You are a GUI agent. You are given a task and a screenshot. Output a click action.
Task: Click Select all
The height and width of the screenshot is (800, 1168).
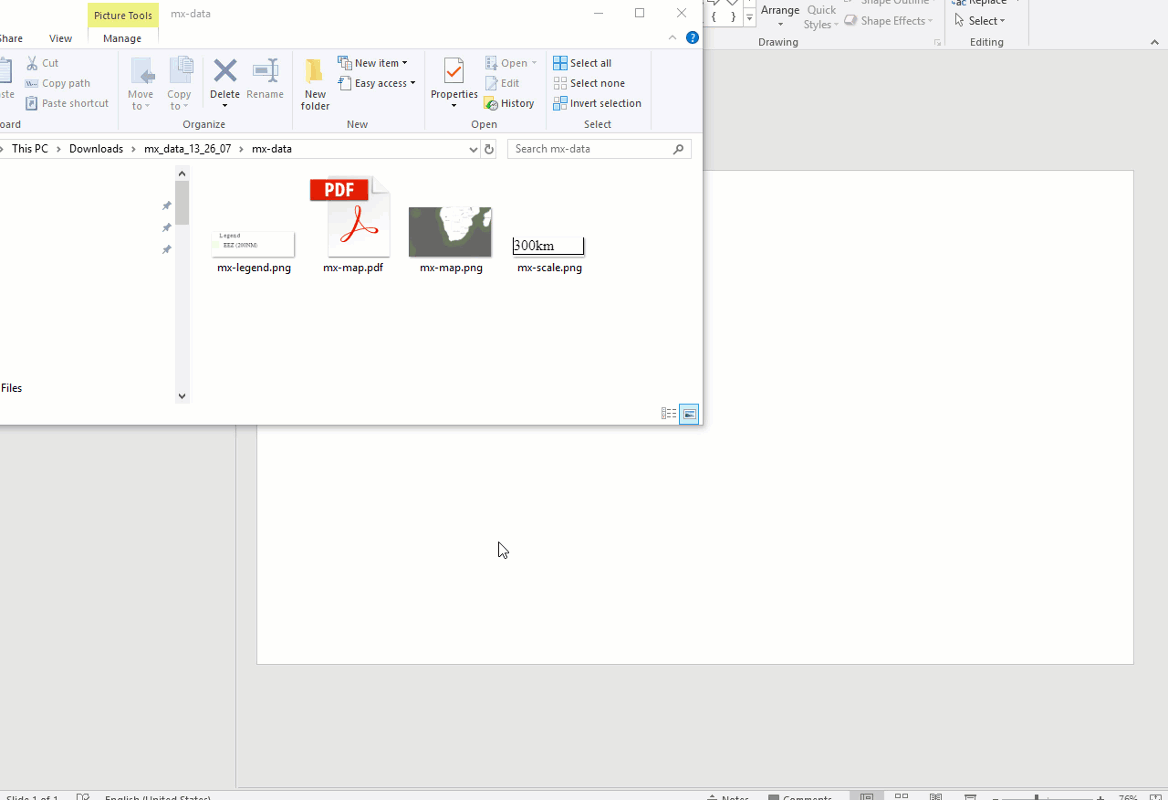coord(583,63)
